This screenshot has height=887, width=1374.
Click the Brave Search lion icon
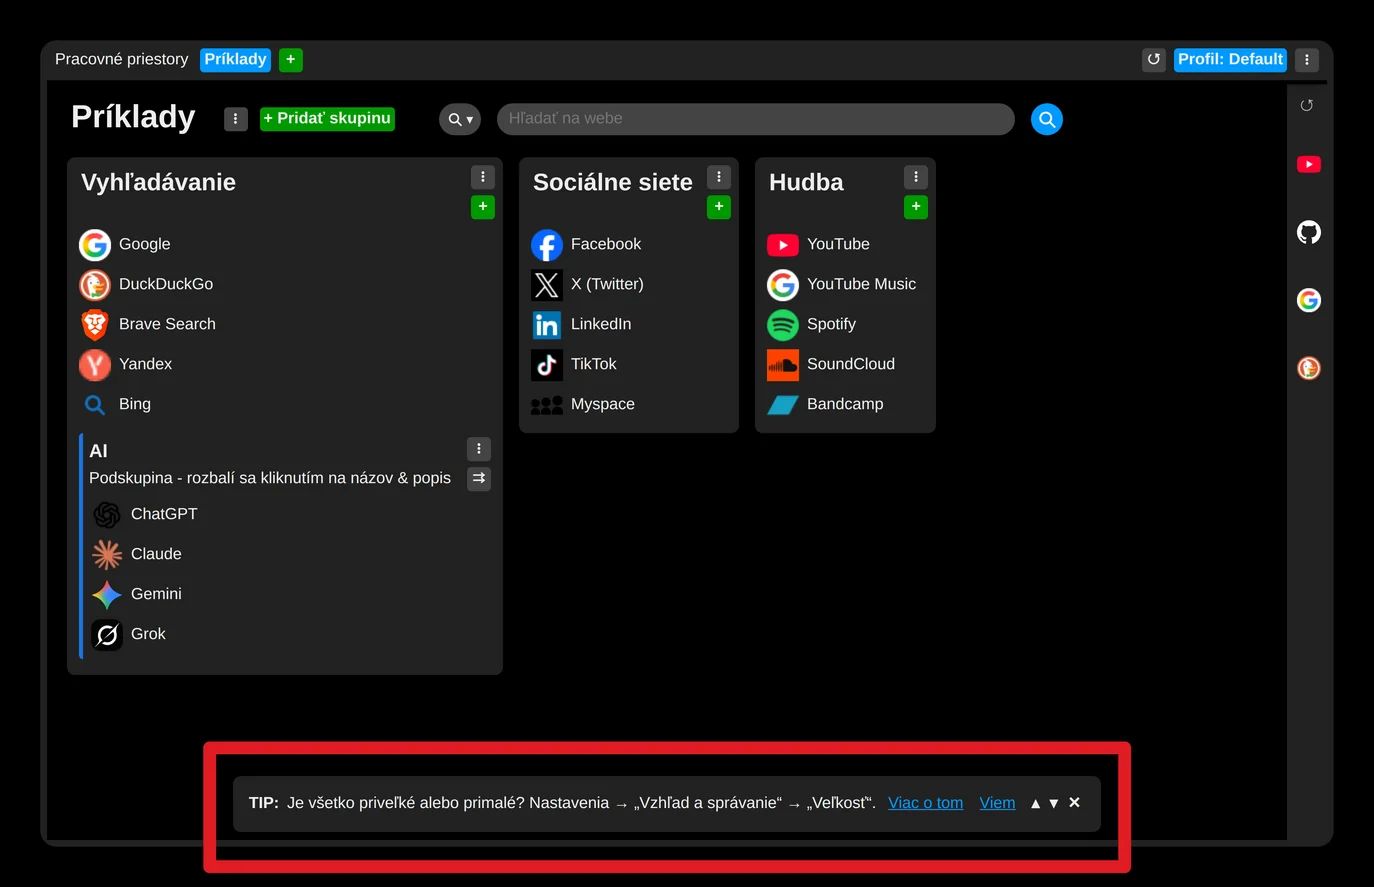click(95, 324)
